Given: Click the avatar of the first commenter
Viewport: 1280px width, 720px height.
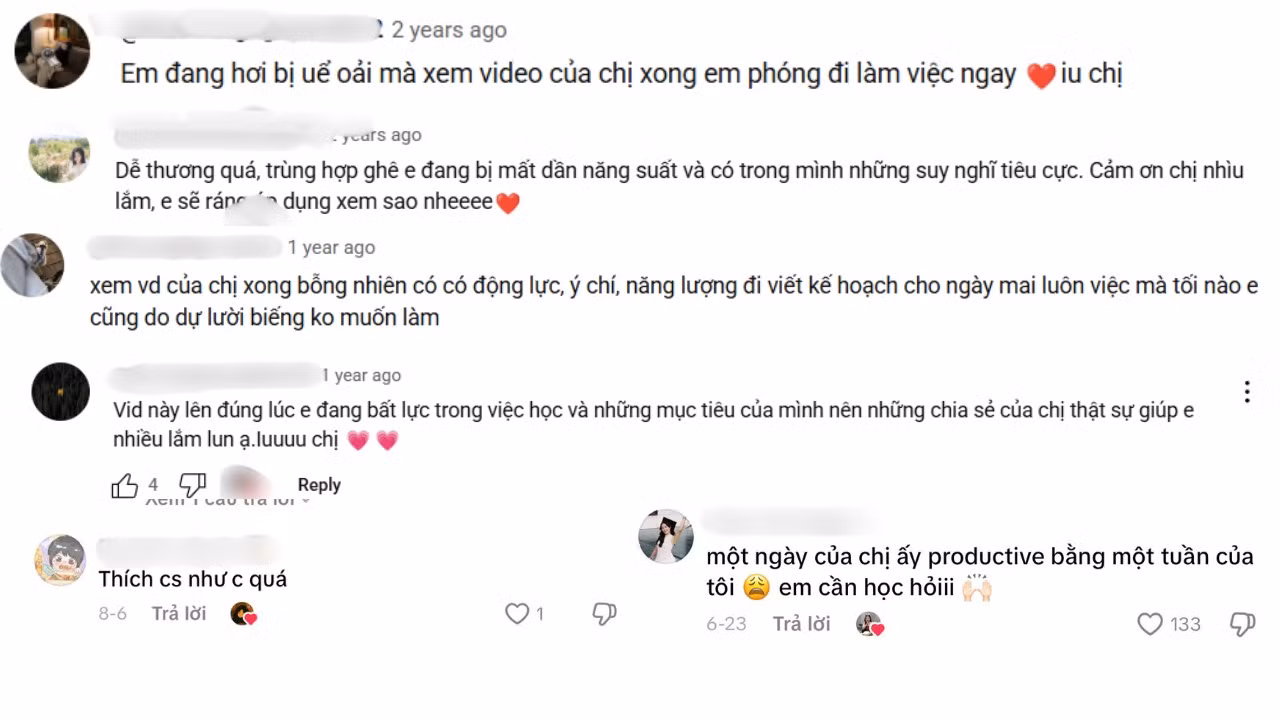Looking at the screenshot, I should point(52,50).
